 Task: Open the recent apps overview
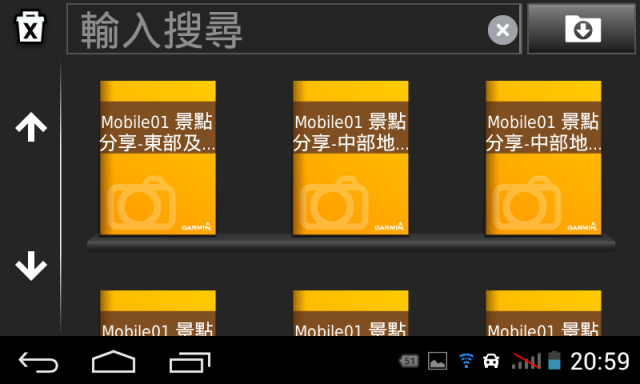(x=190, y=362)
